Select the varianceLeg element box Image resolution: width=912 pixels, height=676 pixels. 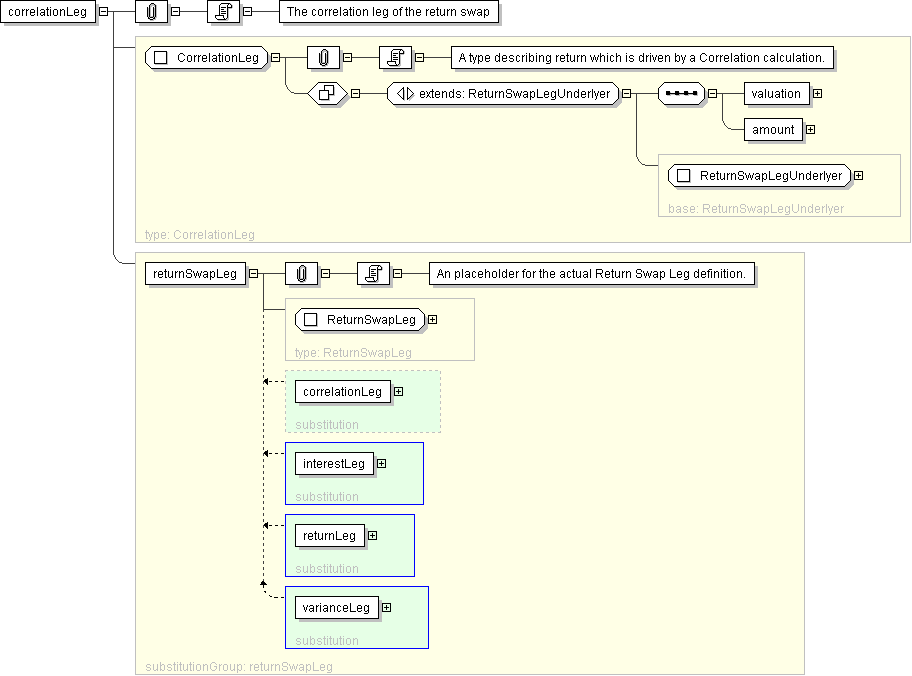335,608
